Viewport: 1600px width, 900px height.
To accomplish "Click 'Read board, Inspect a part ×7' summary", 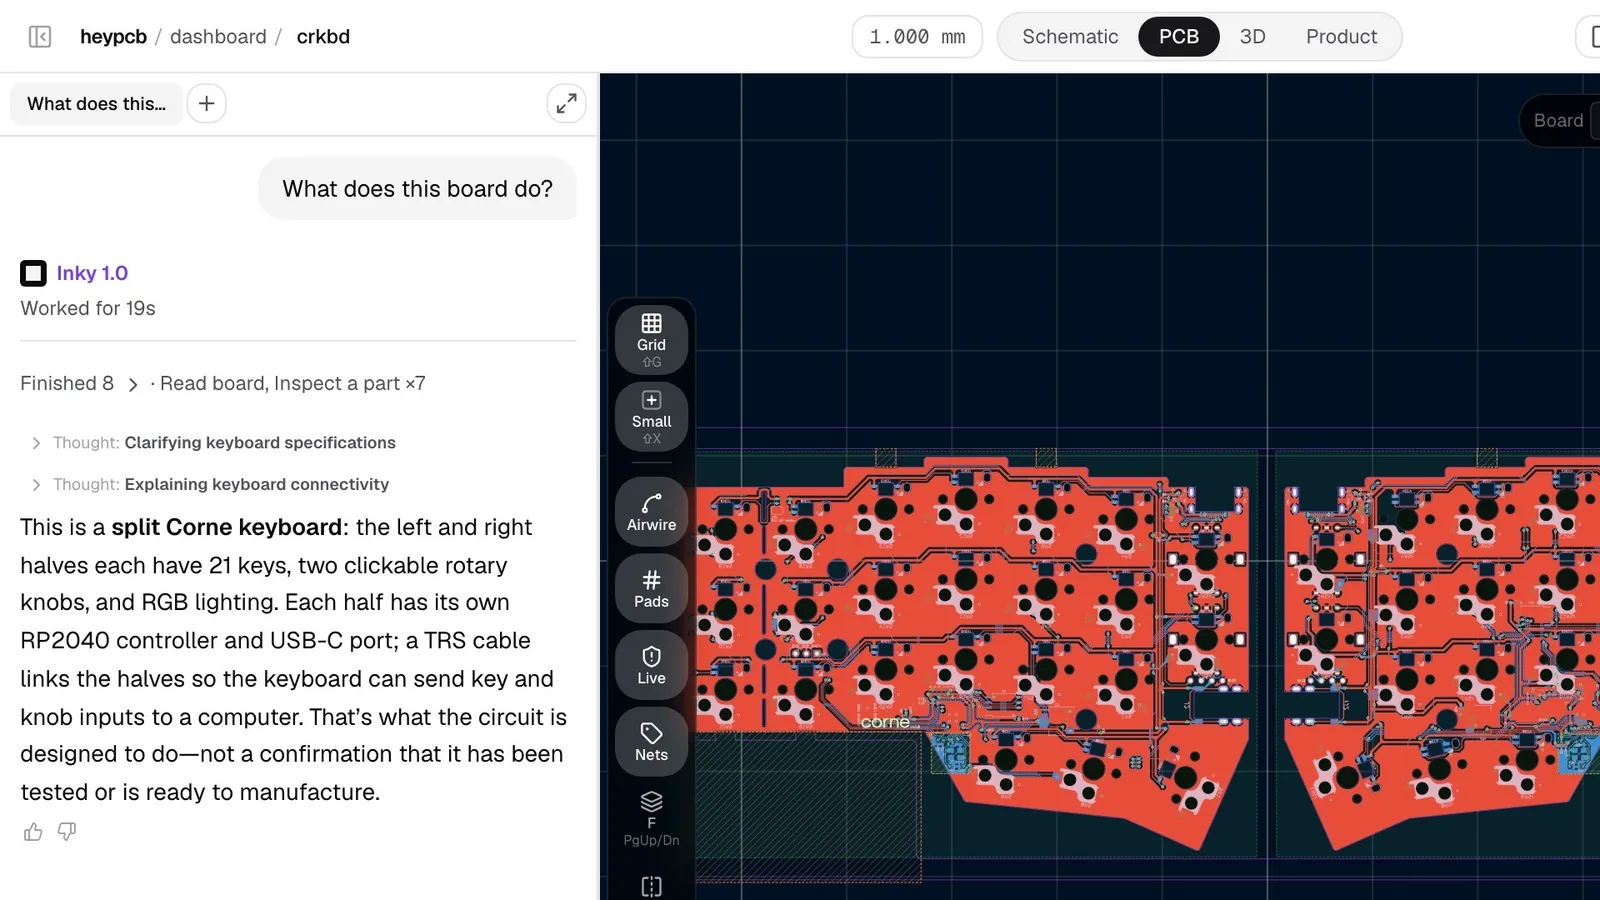I will pos(293,384).
